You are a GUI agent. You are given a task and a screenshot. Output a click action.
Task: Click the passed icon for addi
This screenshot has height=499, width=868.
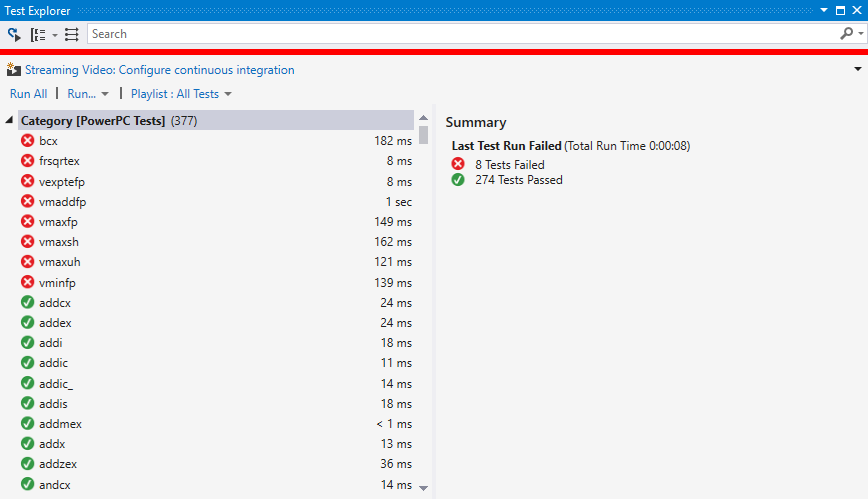[x=27, y=342]
